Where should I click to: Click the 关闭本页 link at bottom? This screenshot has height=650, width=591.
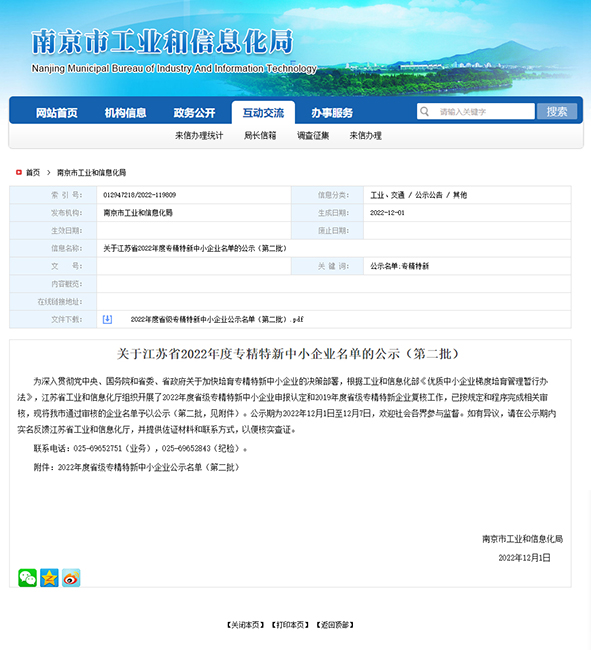click(x=245, y=625)
